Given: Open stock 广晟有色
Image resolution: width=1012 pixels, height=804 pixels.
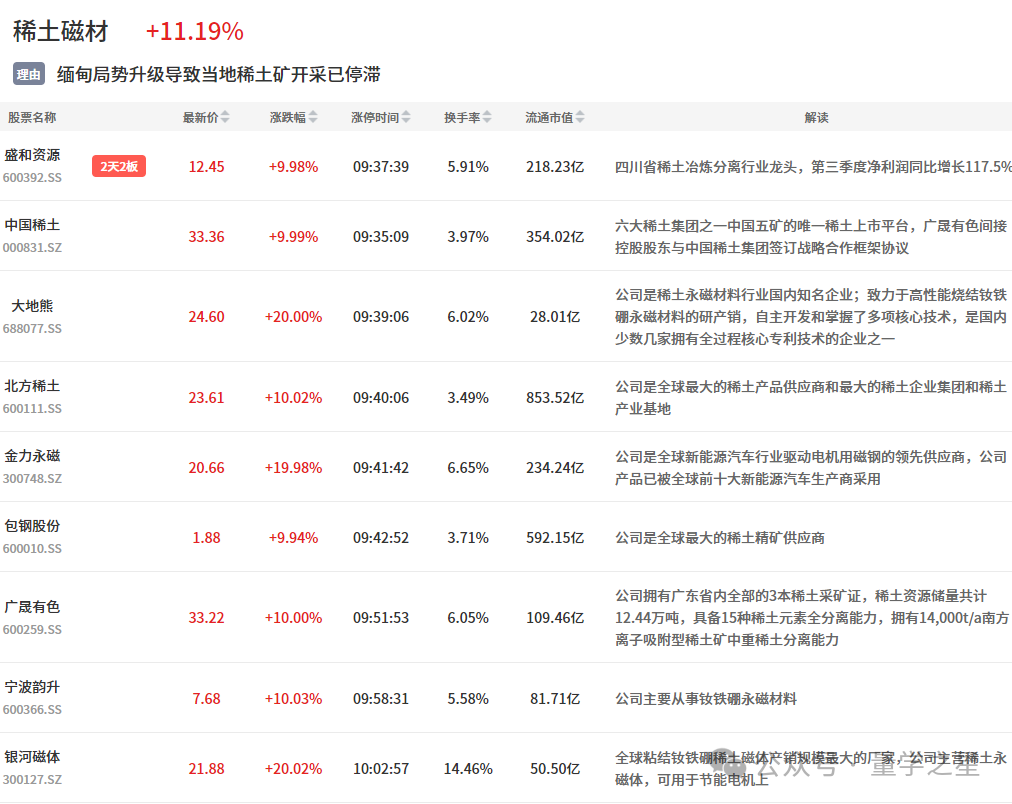Looking at the screenshot, I should click(32, 607).
